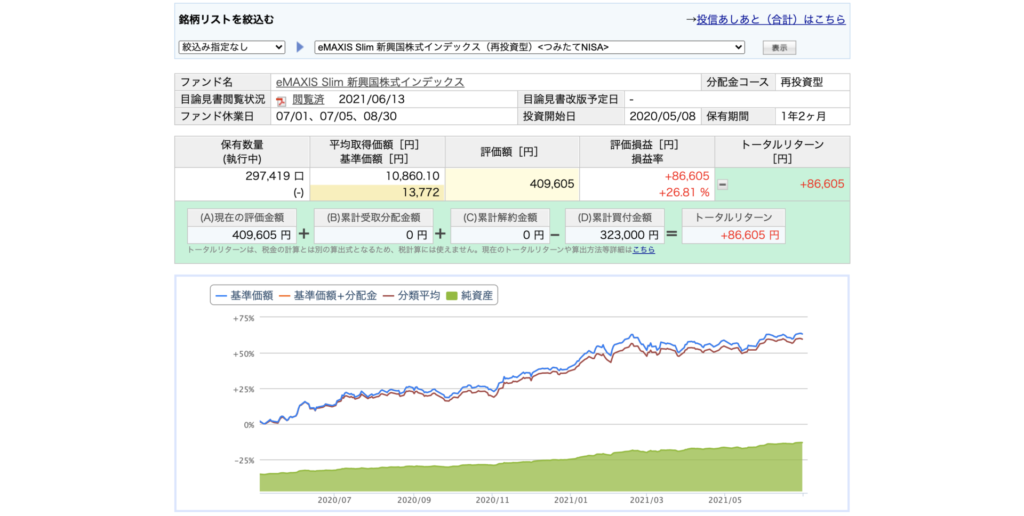Click the 2021/06/13 prospectus viewing date
Image resolution: width=1024 pixels, height=516 pixels.
click(371, 99)
